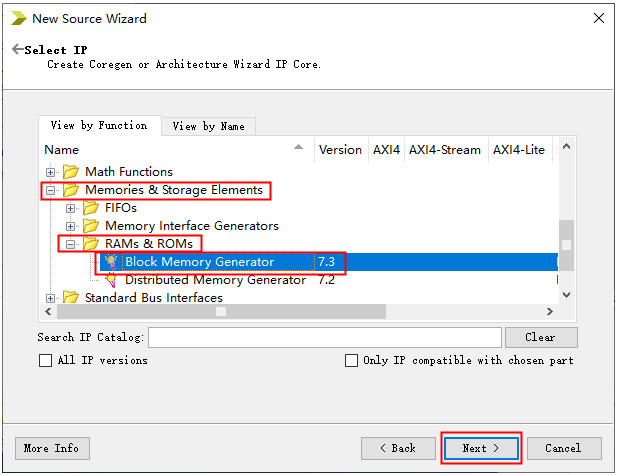Enable the All IP versions checkbox
Viewport: 619px width, 476px height.
45,361
